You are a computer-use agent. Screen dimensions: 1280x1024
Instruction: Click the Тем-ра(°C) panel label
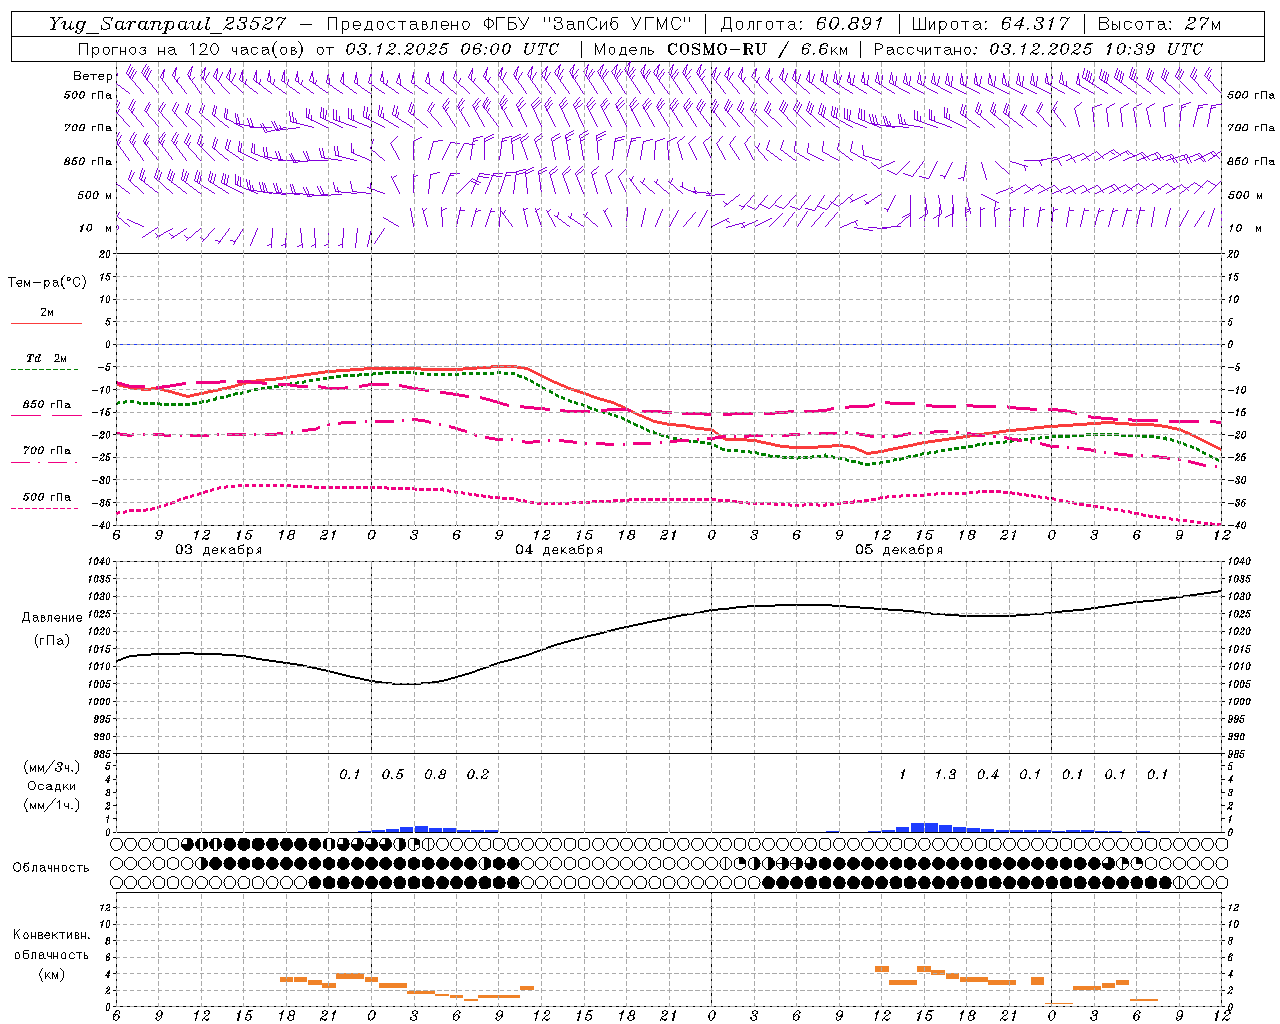[x=47, y=283]
